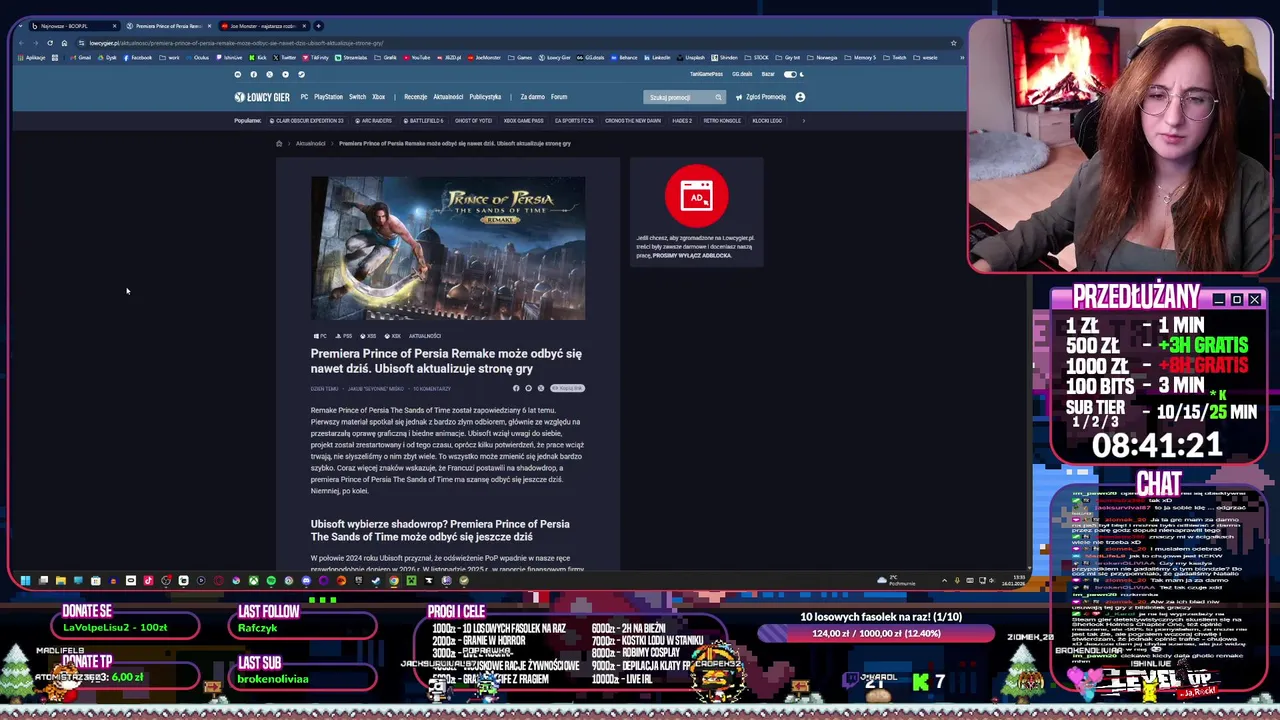
Task: Click the article headline Premiera Prince of Persia
Action: (446, 361)
